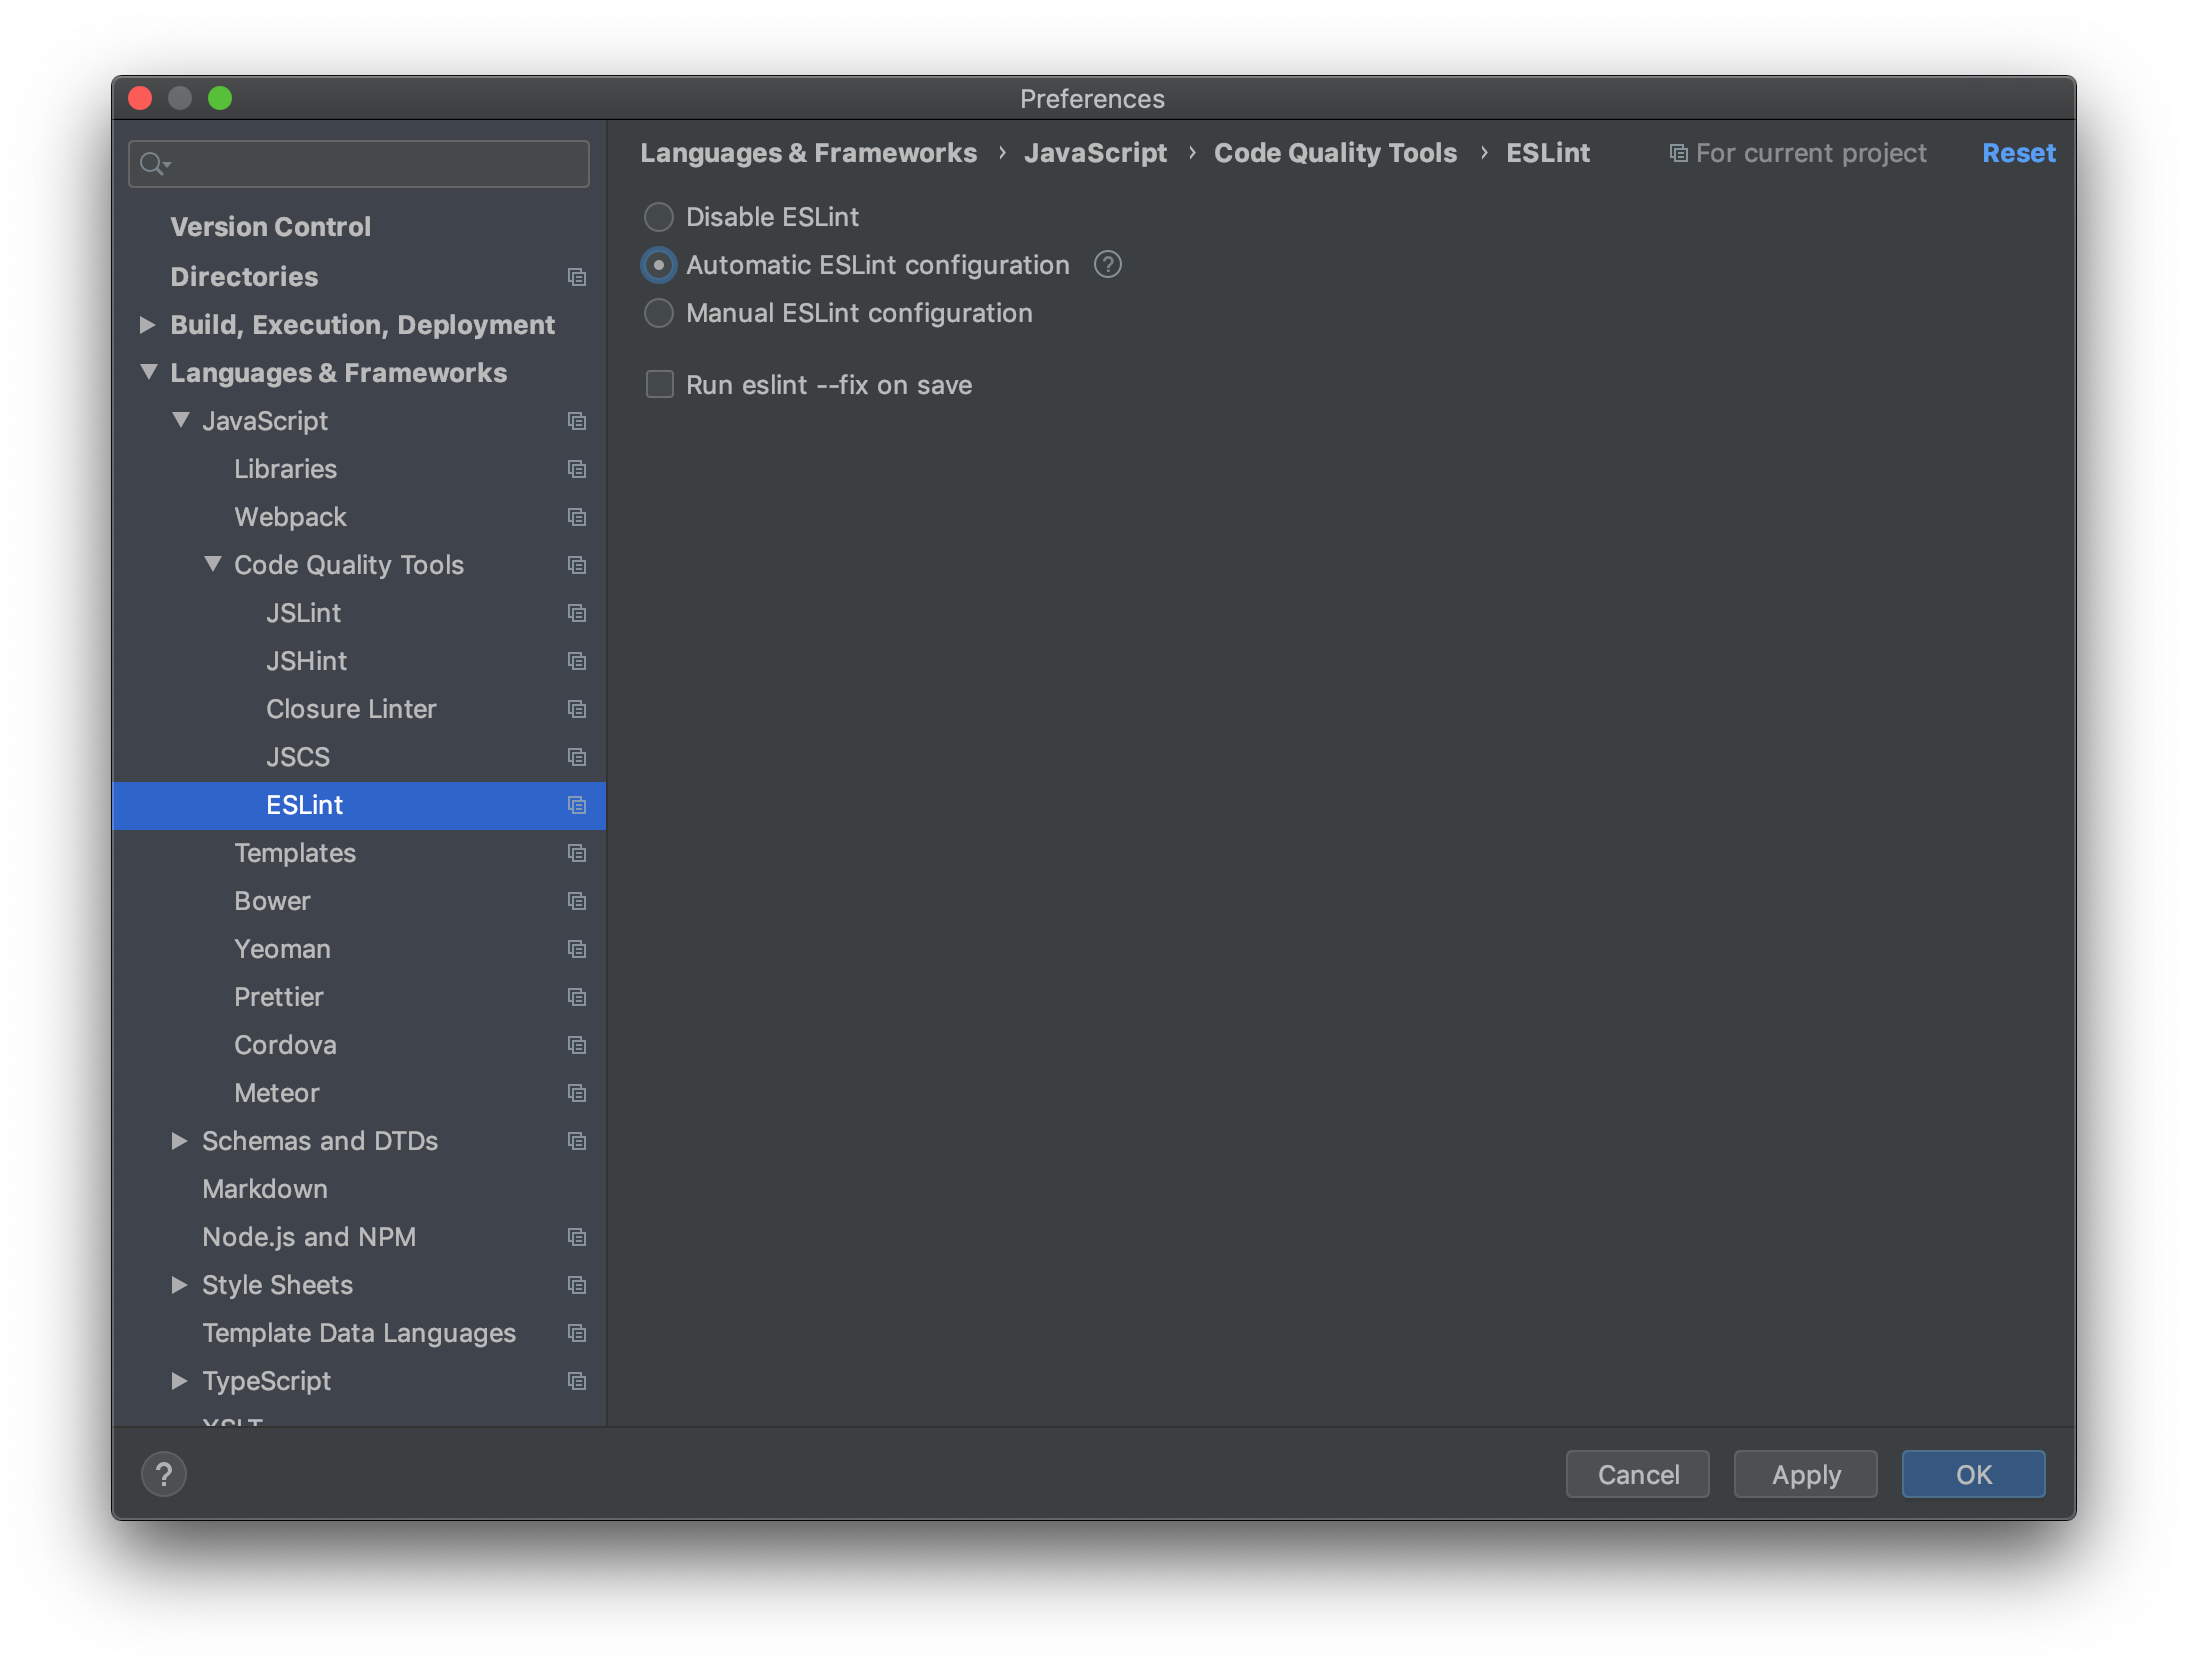2188x1668 pixels.
Task: Click the project-level icon beside Closure Linter
Action: point(577,709)
